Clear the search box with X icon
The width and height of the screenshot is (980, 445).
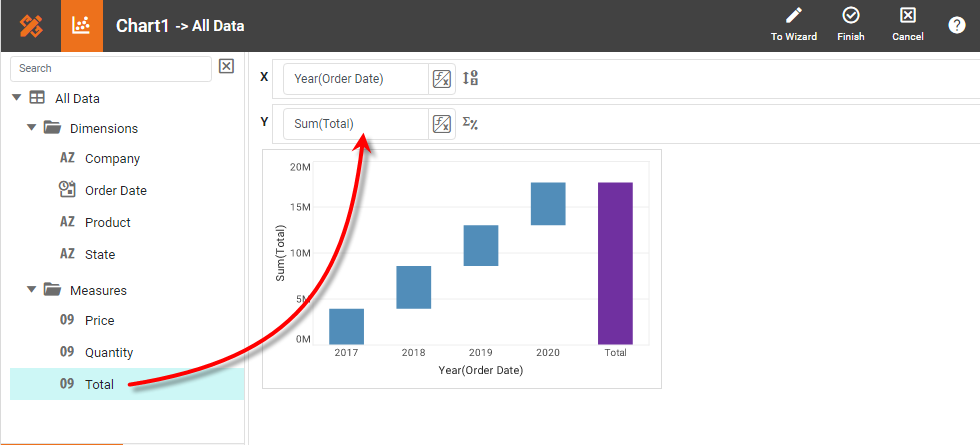226,67
